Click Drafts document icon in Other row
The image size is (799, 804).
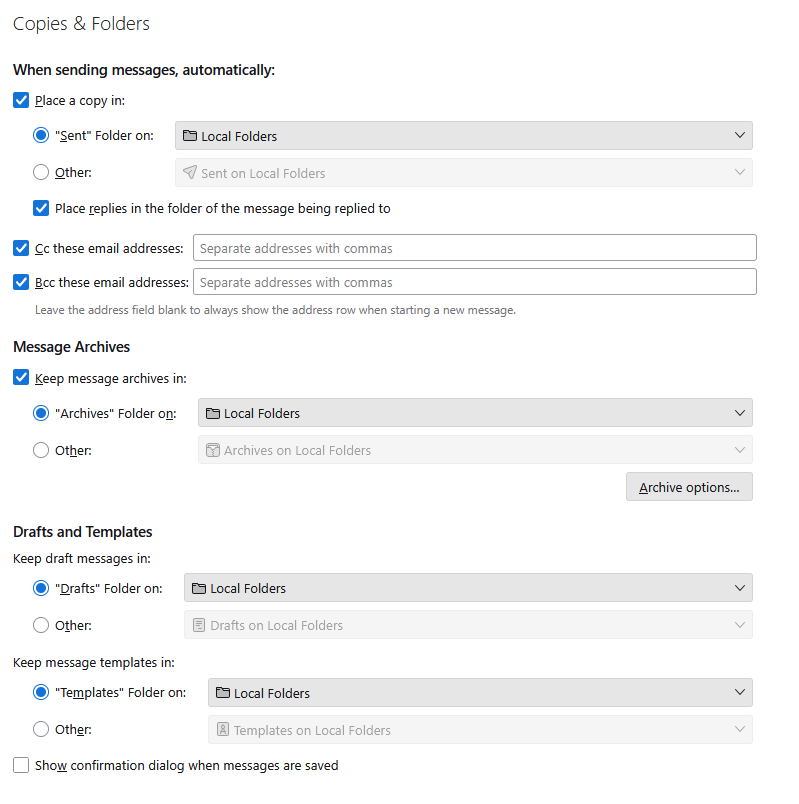click(198, 625)
